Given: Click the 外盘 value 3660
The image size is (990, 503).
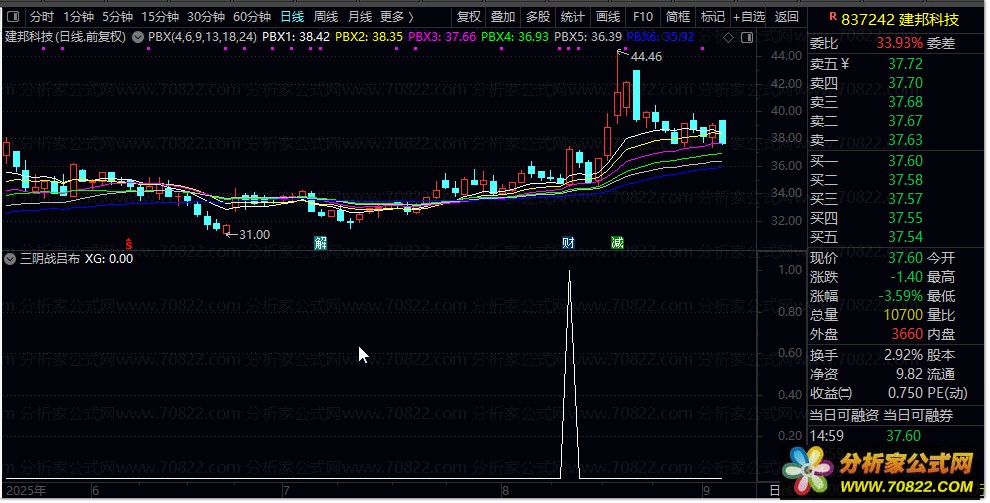Looking at the screenshot, I should pyautogui.click(x=907, y=334).
